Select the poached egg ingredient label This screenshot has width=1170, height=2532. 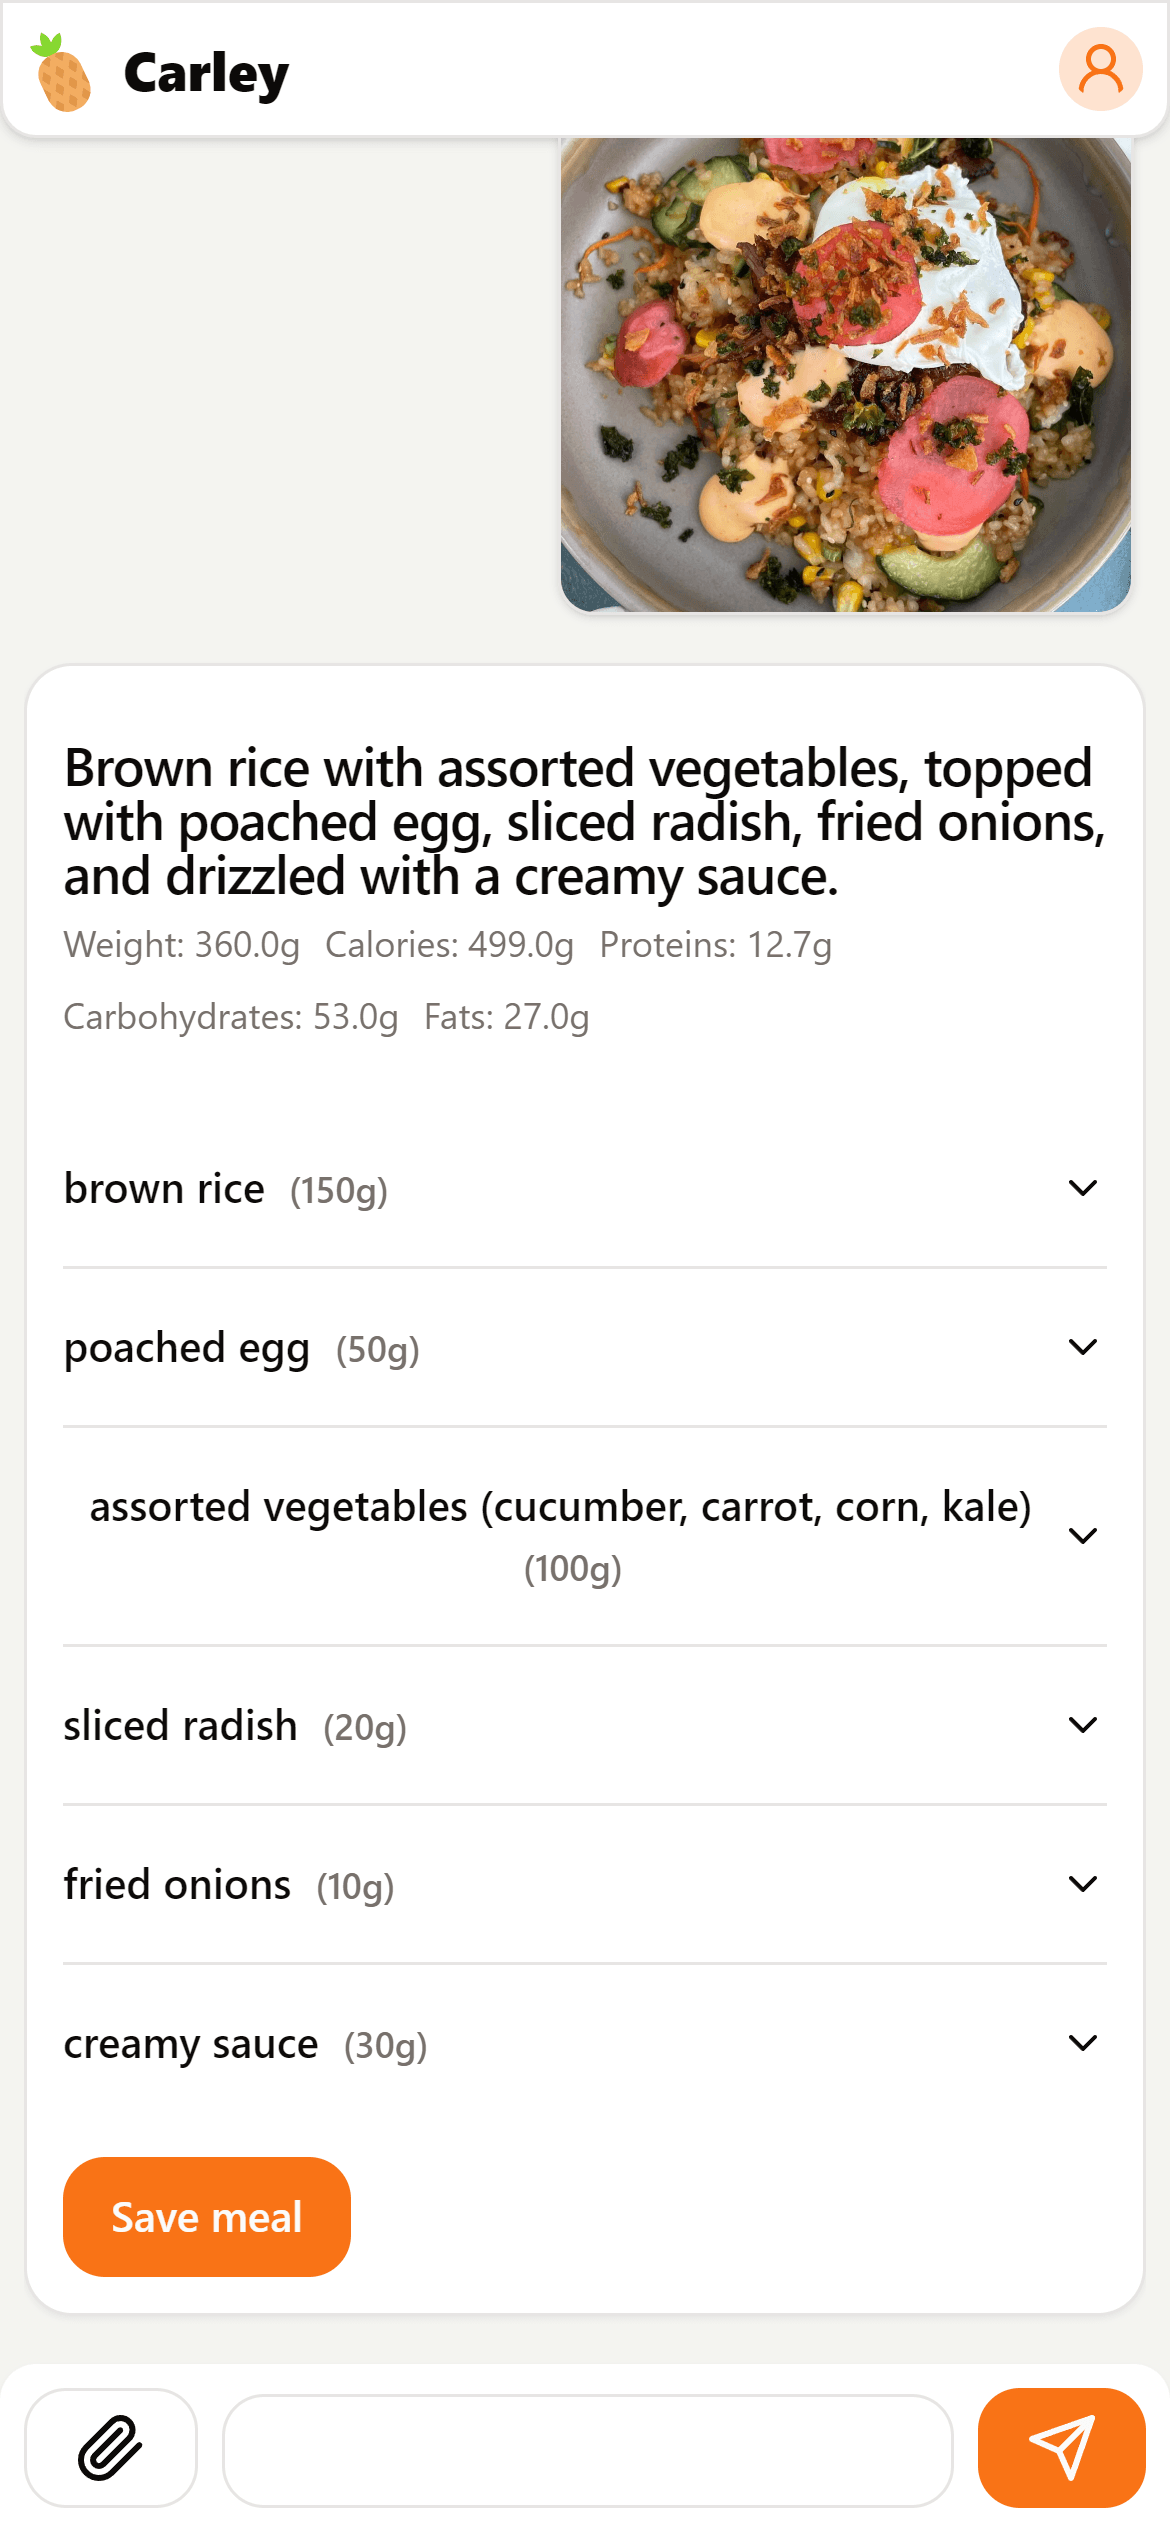(187, 1349)
